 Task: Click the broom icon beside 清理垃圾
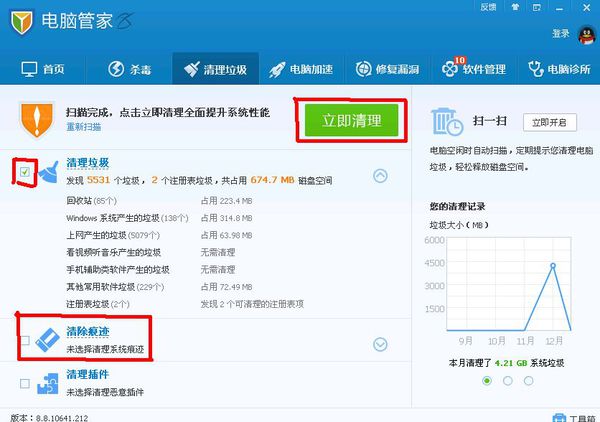pyautogui.click(x=49, y=172)
